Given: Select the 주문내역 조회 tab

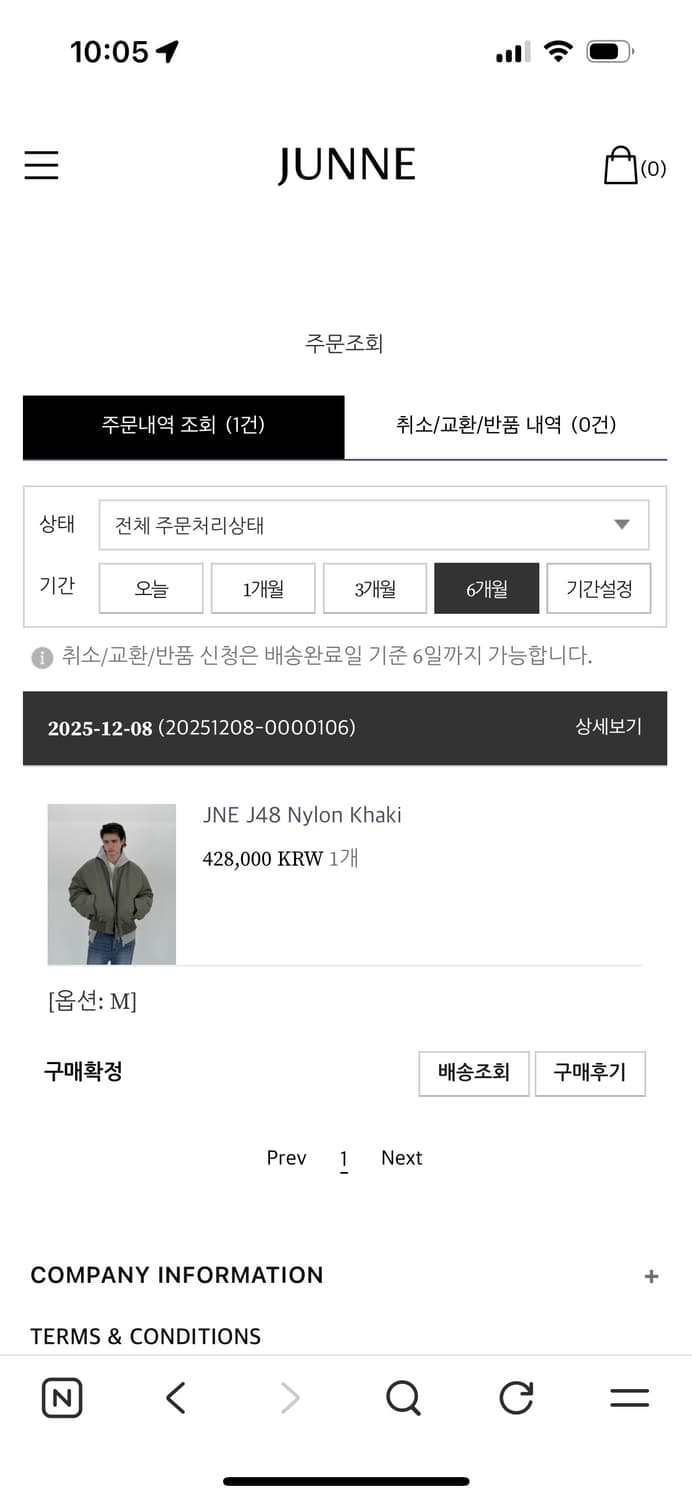Looking at the screenshot, I should click(183, 424).
